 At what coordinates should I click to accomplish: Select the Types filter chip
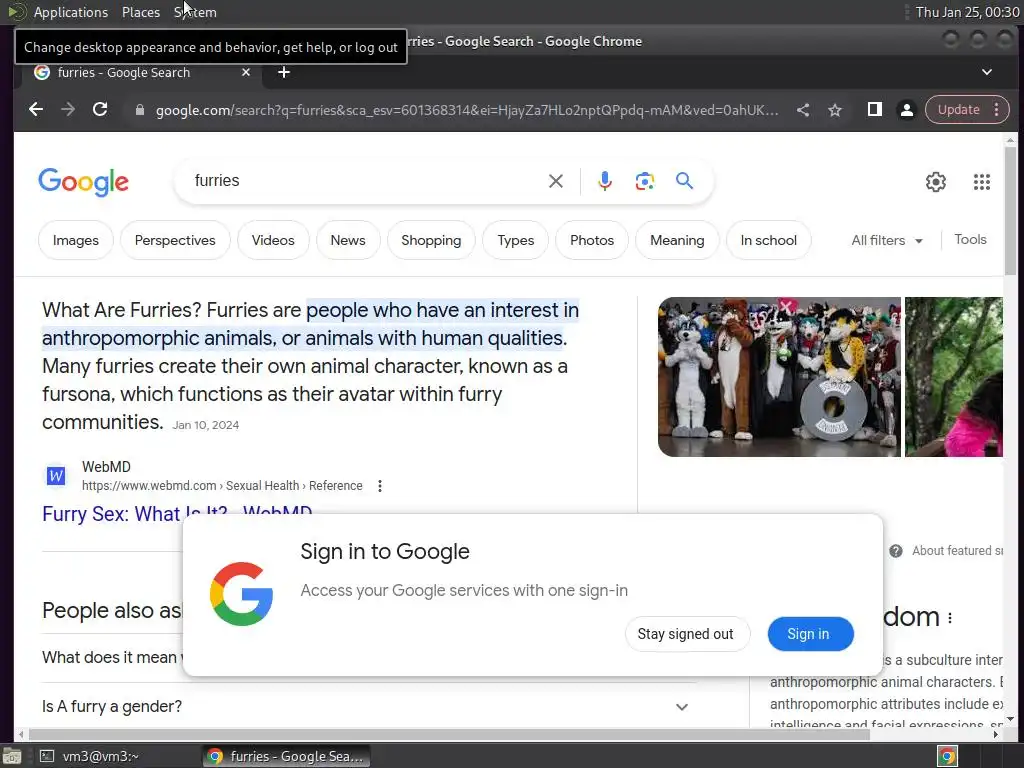click(x=515, y=240)
